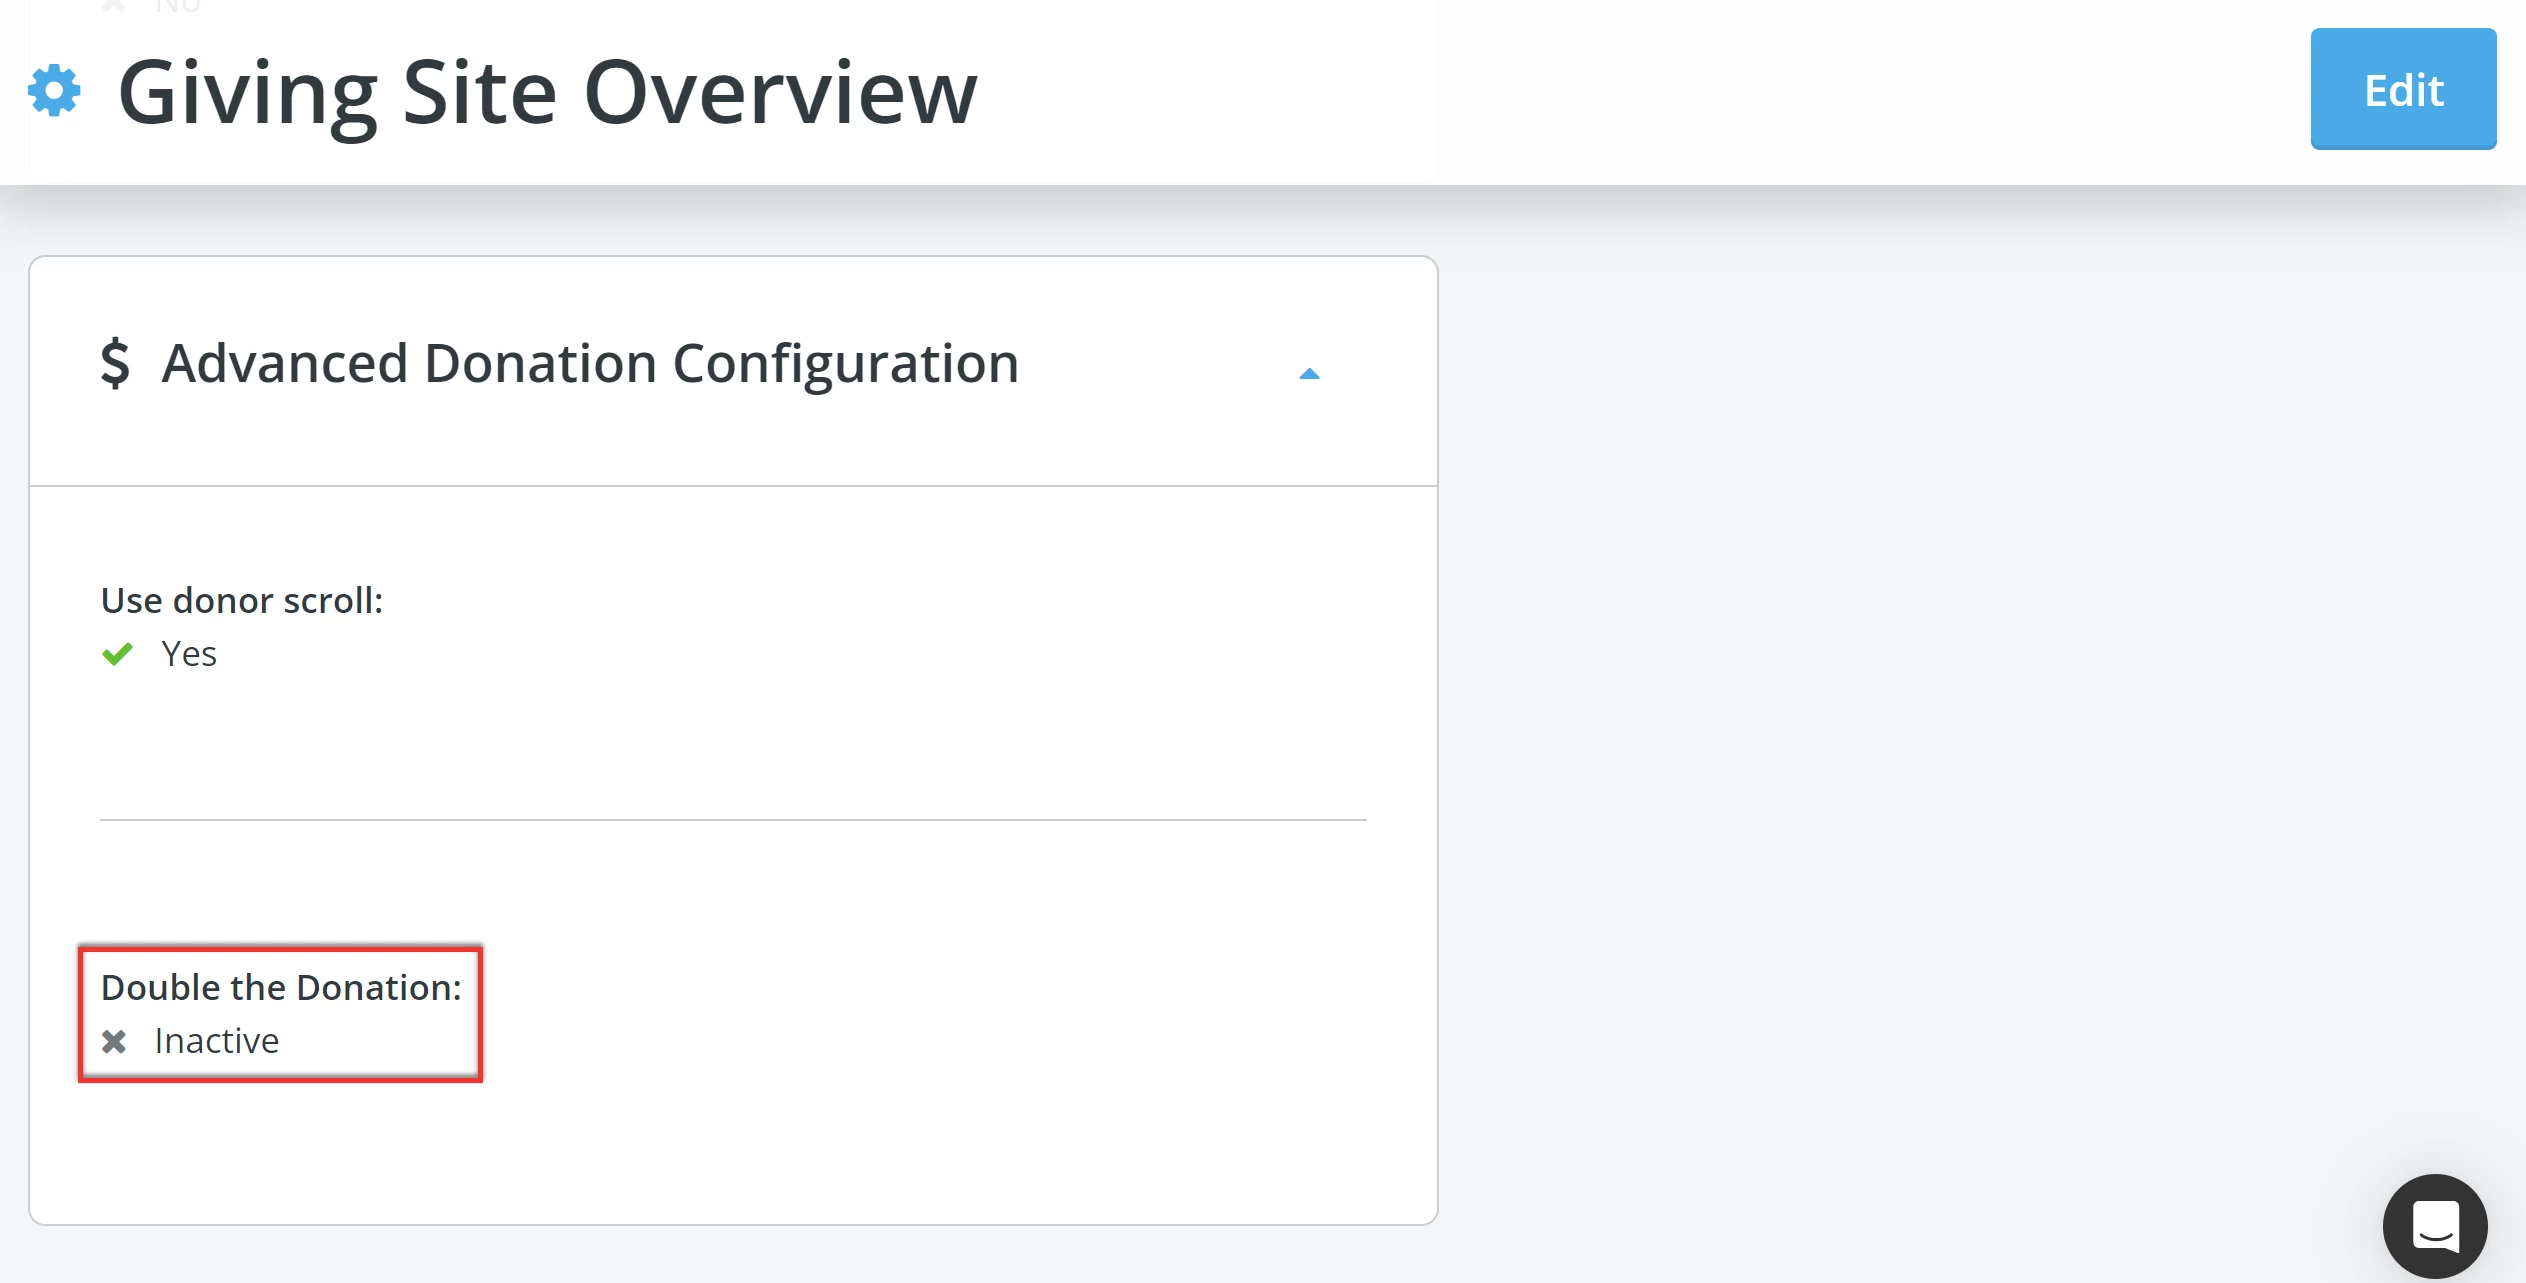Click the Advanced Donation Configuration heading

[x=589, y=363]
